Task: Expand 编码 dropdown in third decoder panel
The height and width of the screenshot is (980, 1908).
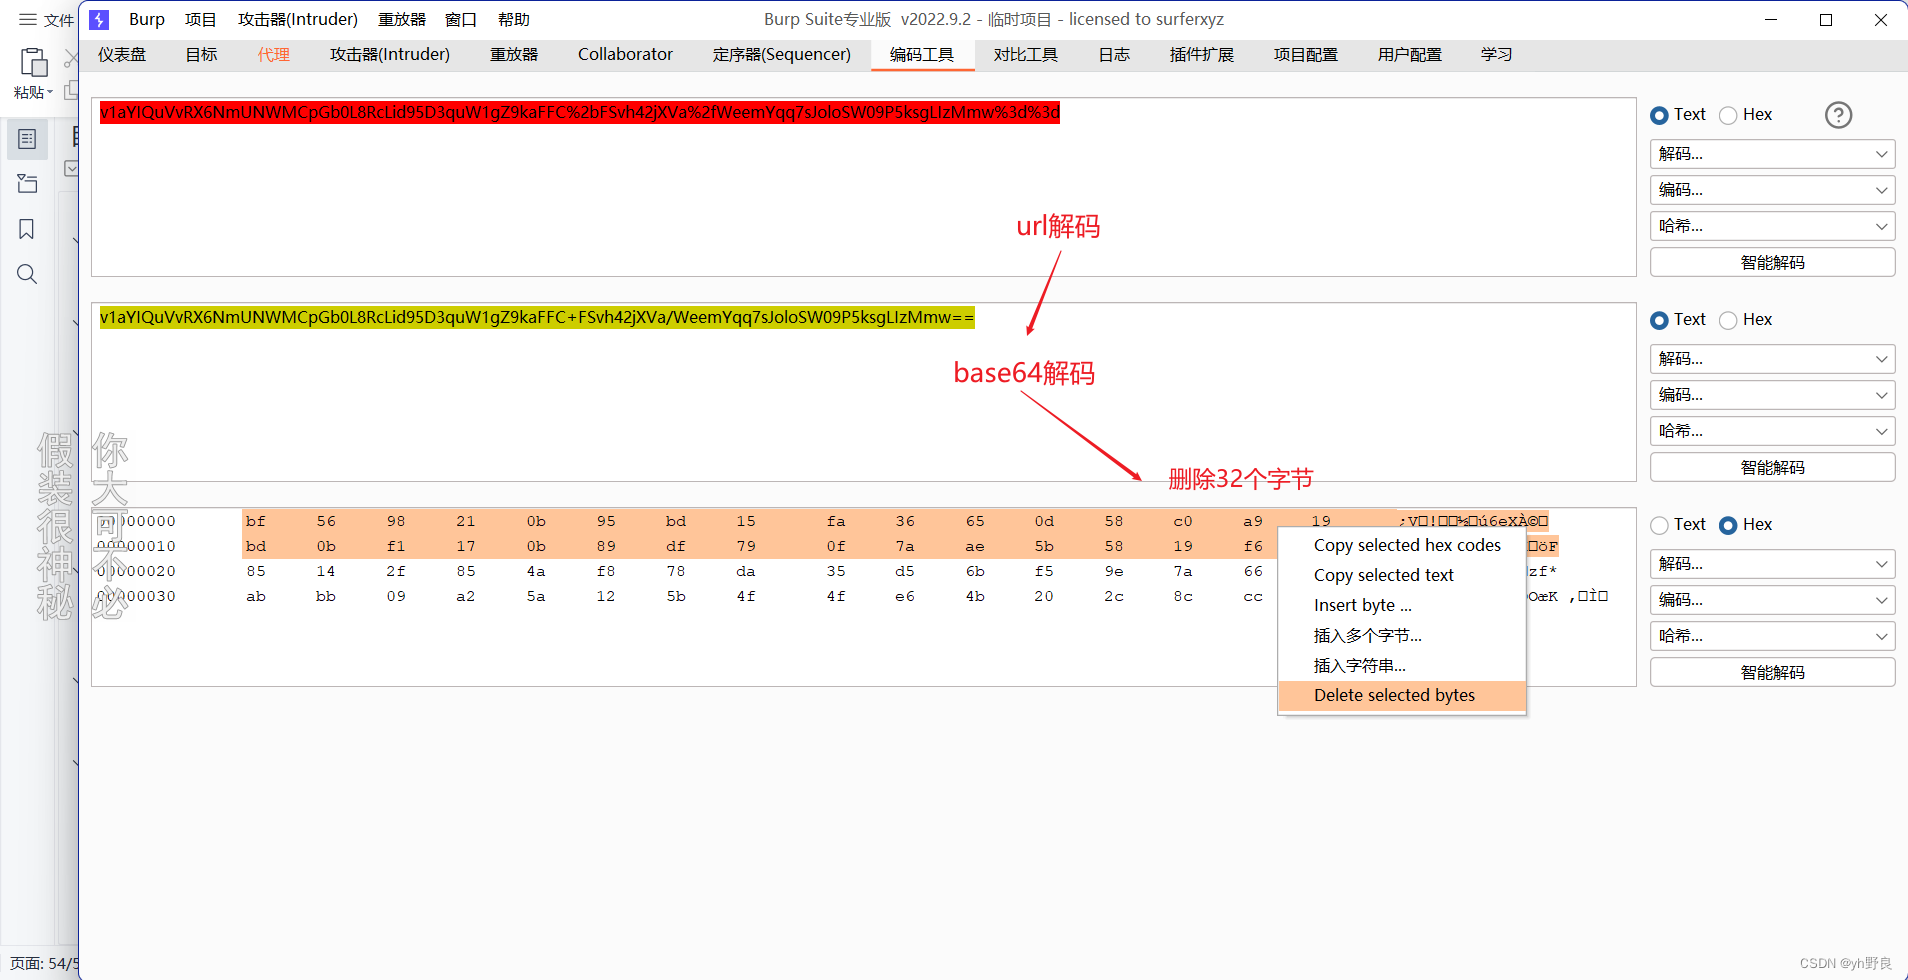Action: [1772, 600]
